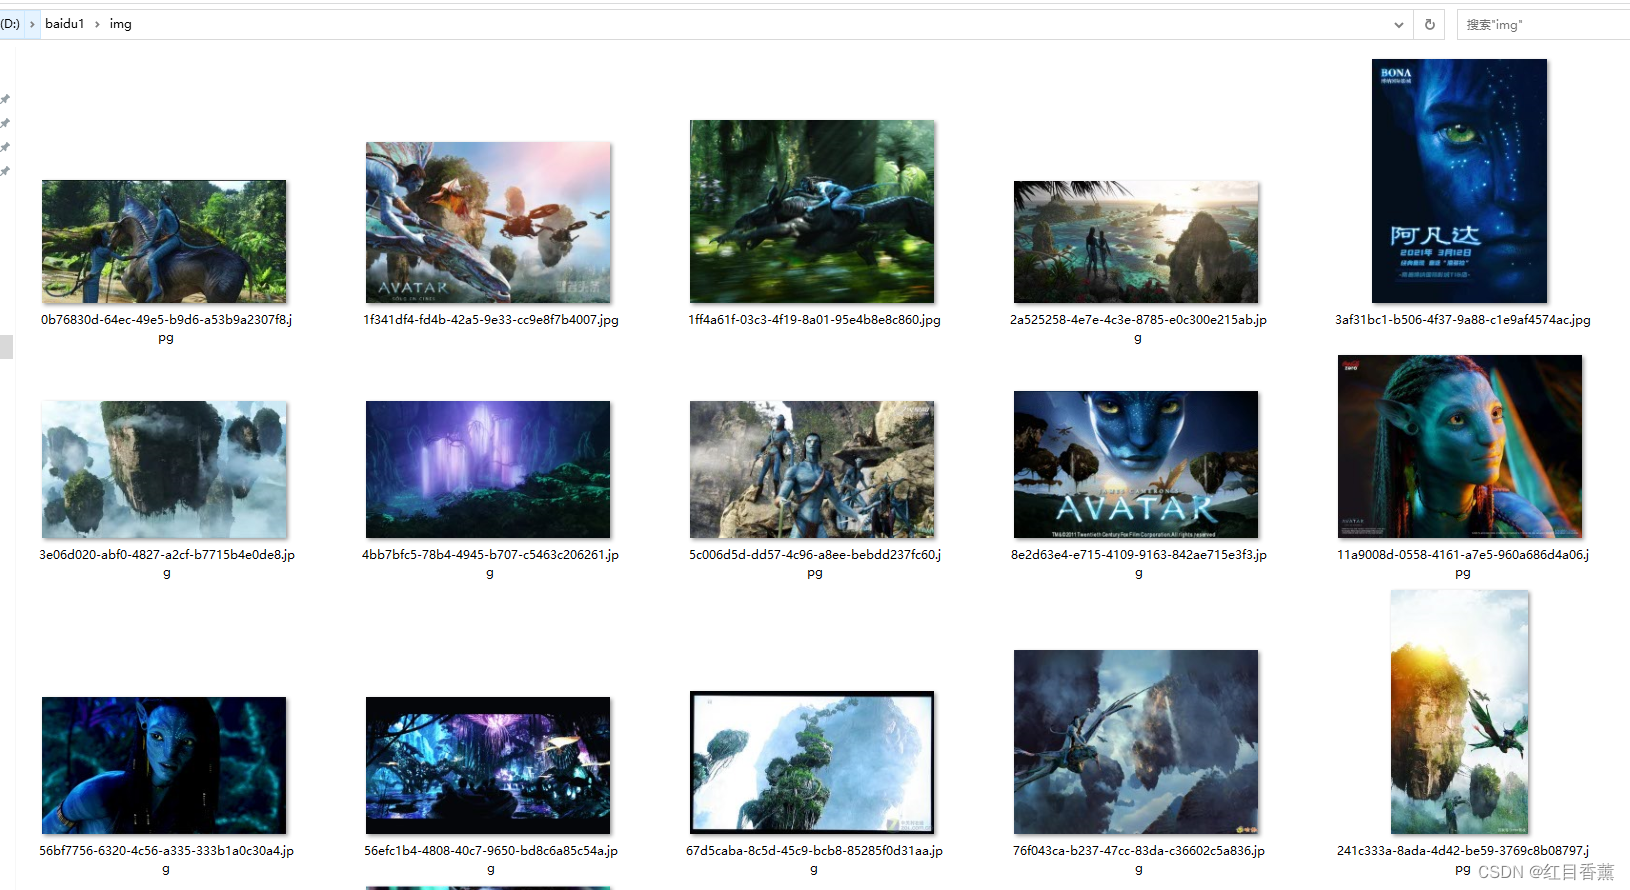
Task: Refresh the img folder view
Action: click(1429, 24)
